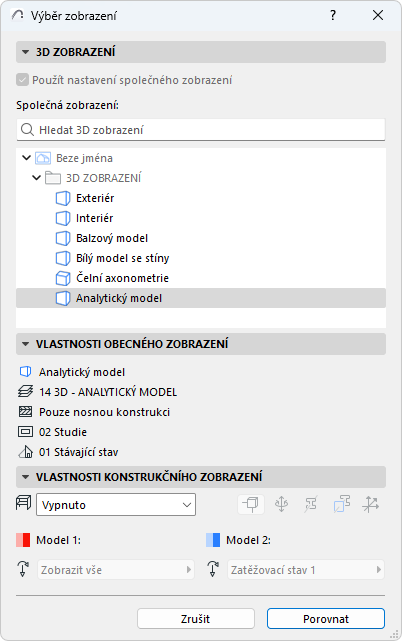Click the Beze jména project icon
The image size is (402, 641).
[x=43, y=158]
